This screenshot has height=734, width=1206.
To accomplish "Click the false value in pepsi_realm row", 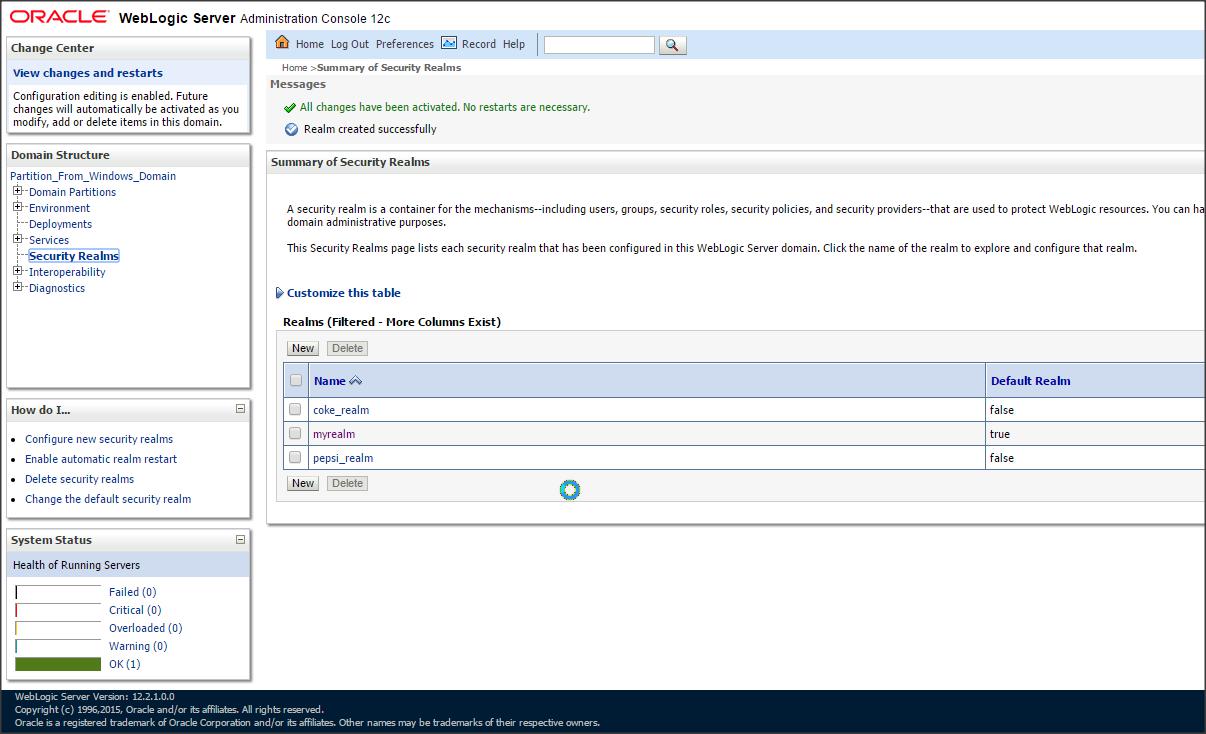I will (x=1002, y=458).
